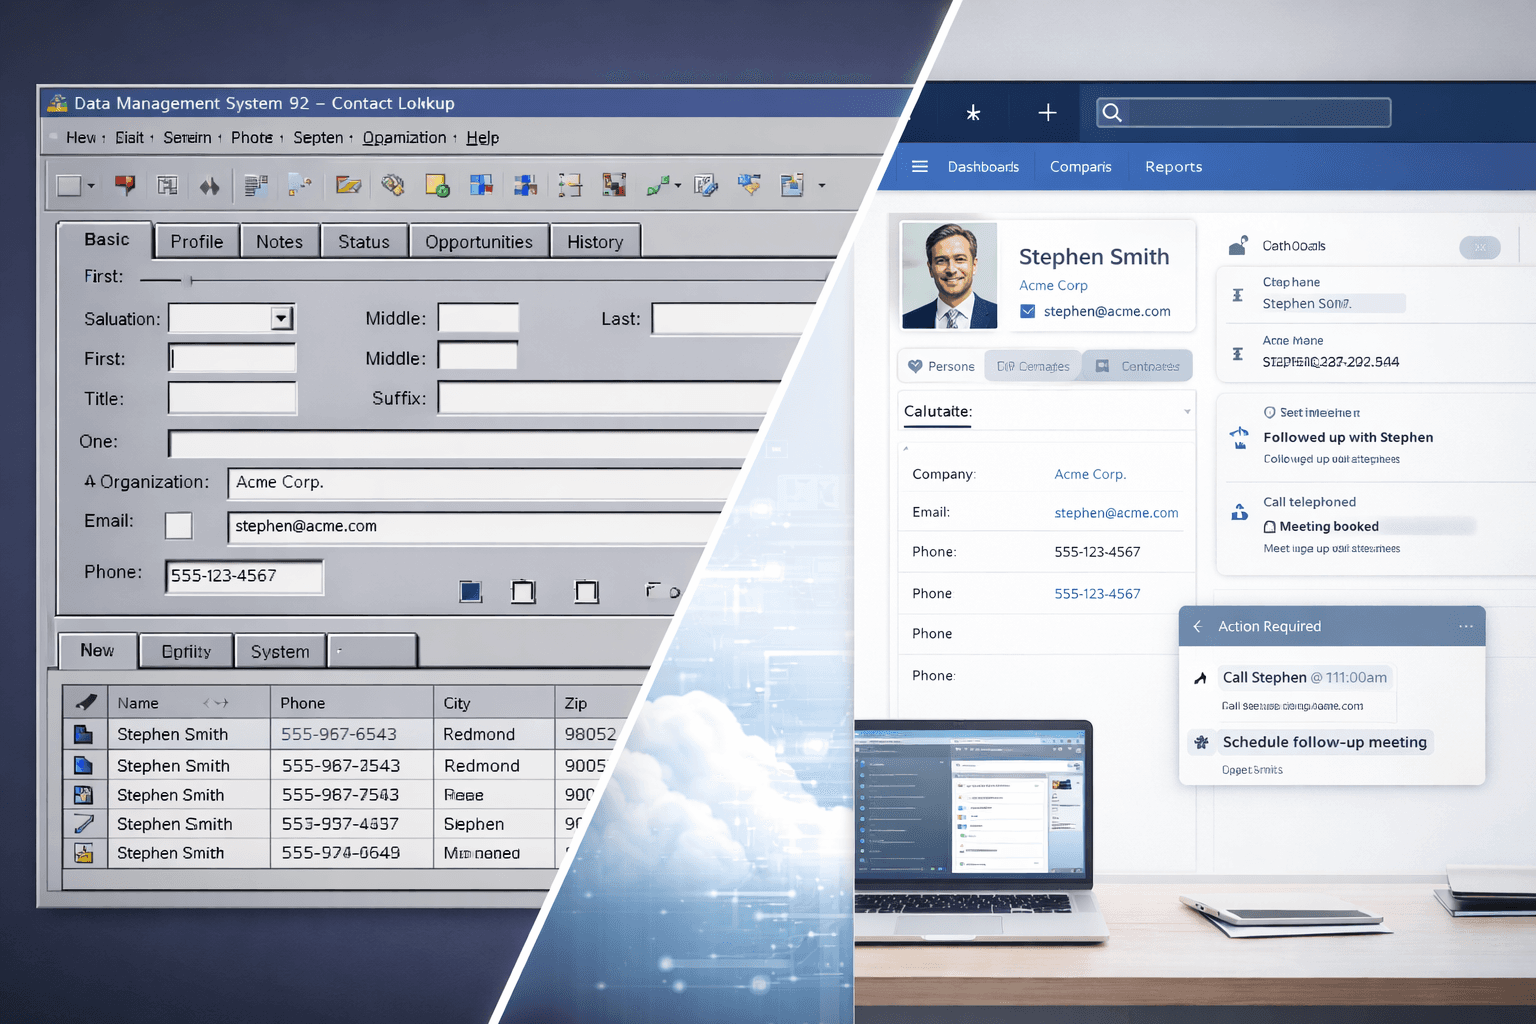
Task: Click the pencil icon beside Stephen Smith's fourth record
Action: [x=85, y=823]
